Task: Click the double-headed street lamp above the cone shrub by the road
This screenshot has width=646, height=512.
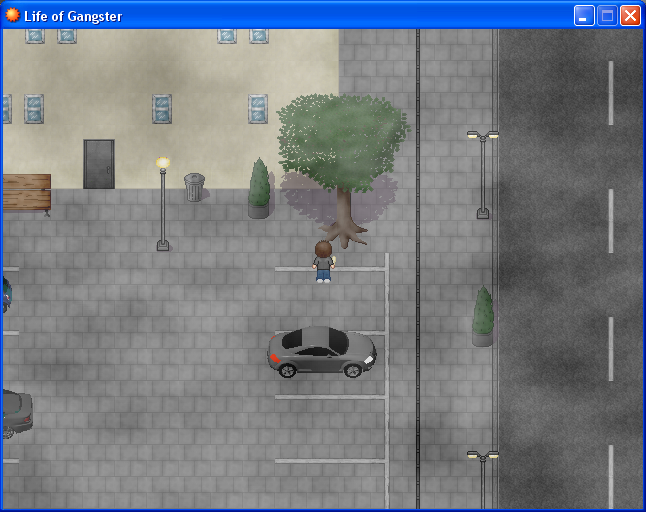Action: (483, 174)
